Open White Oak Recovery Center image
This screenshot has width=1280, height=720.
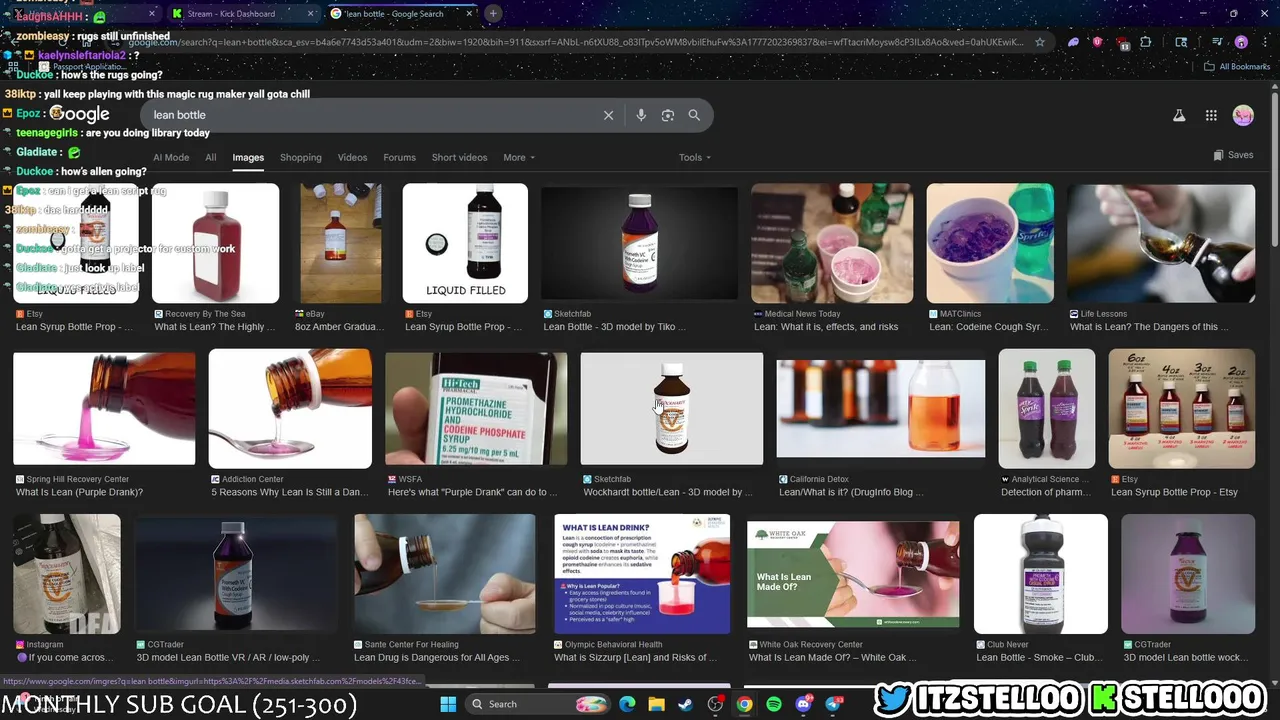click(853, 574)
